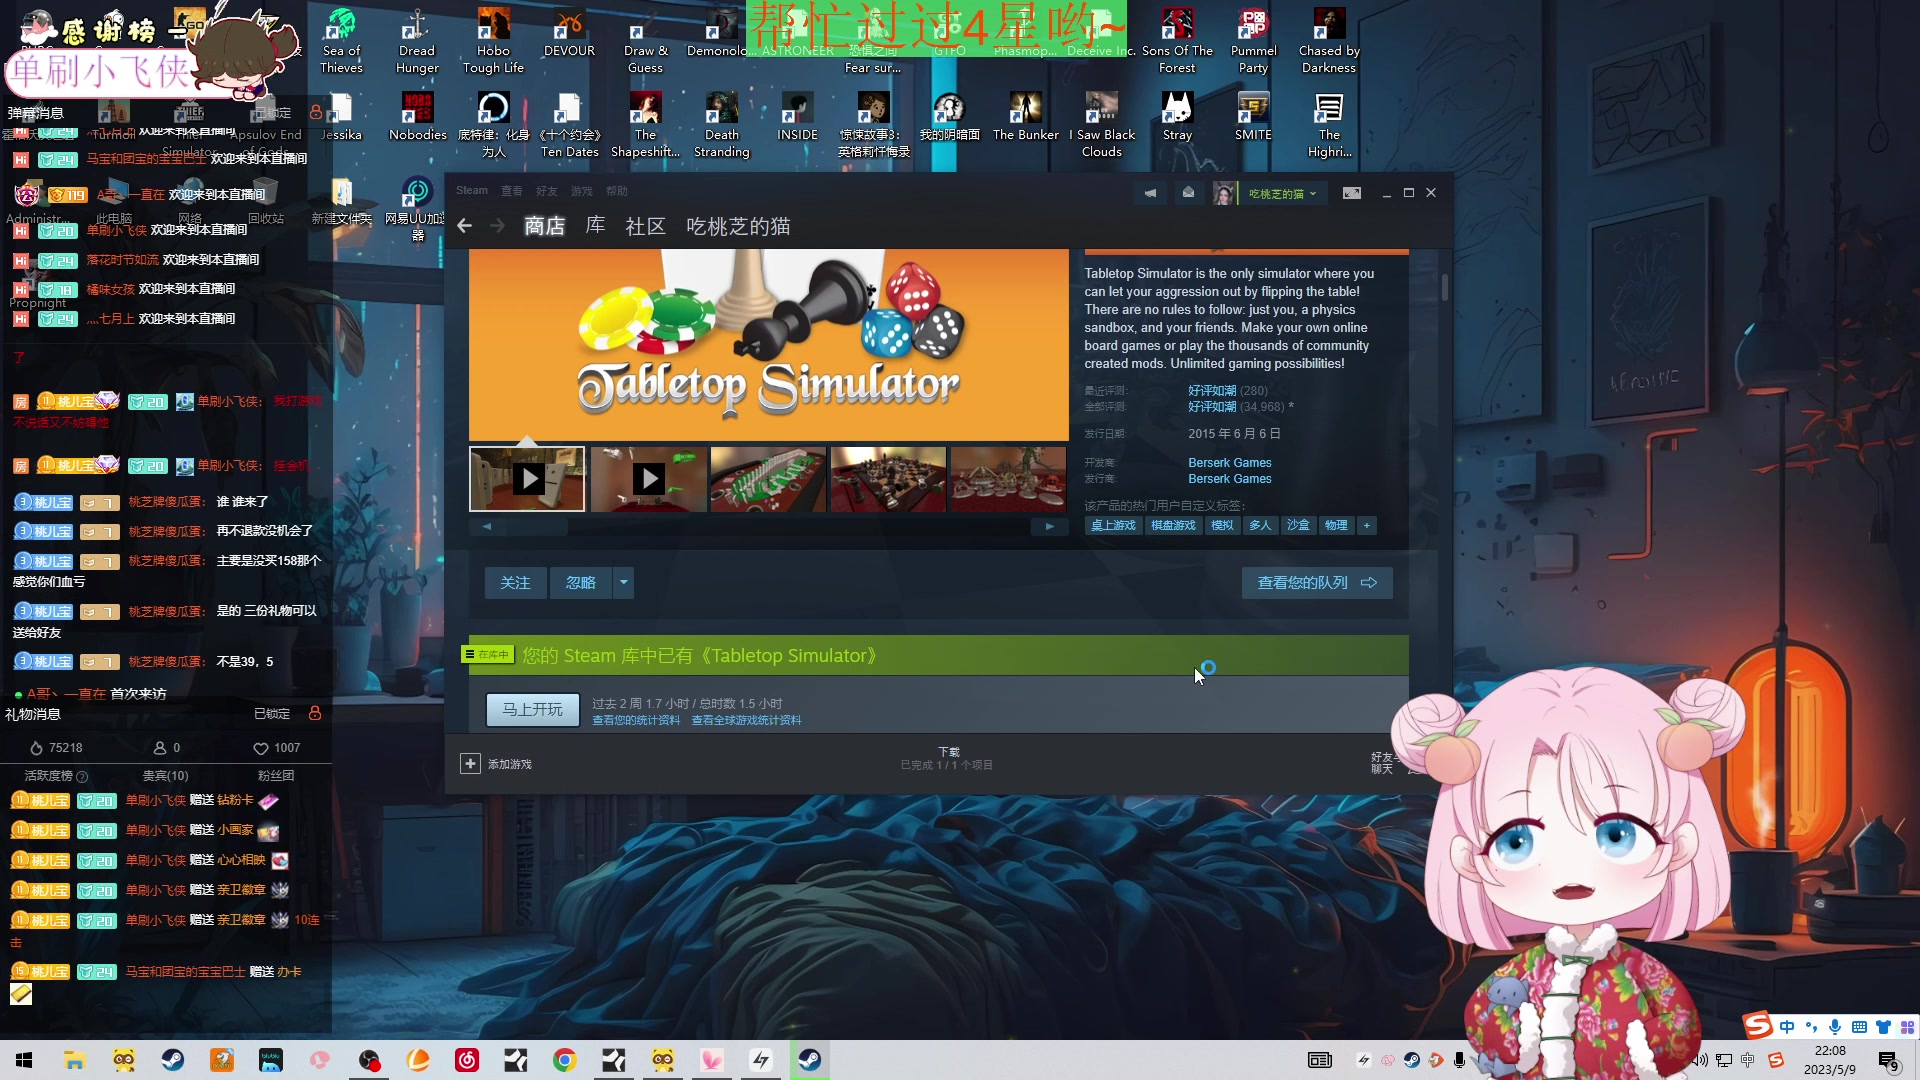
Task: Click 查看您的队列 queue button
Action: [x=1317, y=583]
